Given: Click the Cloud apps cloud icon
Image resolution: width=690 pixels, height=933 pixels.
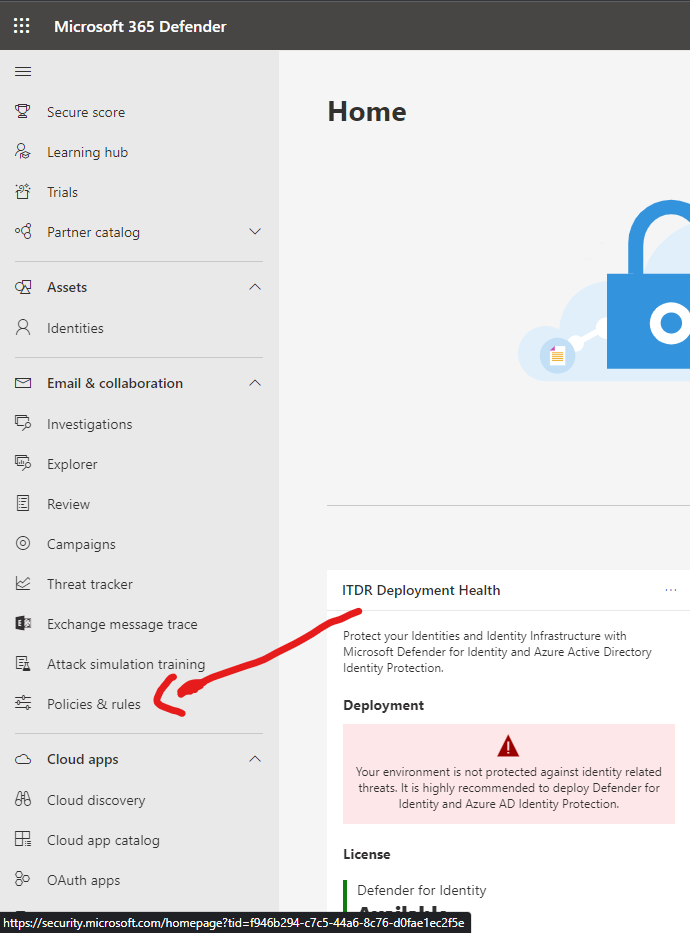Looking at the screenshot, I should pyautogui.click(x=23, y=759).
